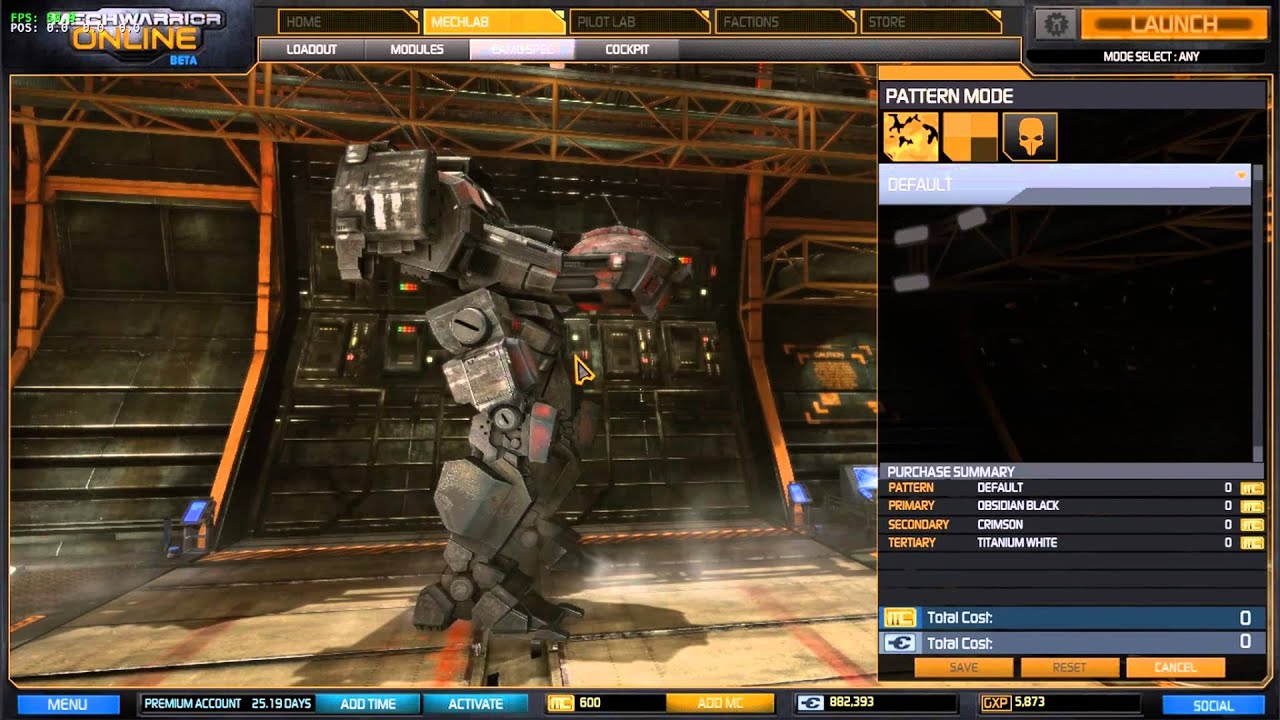Click the ADD MC button
1280x720 pixels.
click(x=720, y=704)
